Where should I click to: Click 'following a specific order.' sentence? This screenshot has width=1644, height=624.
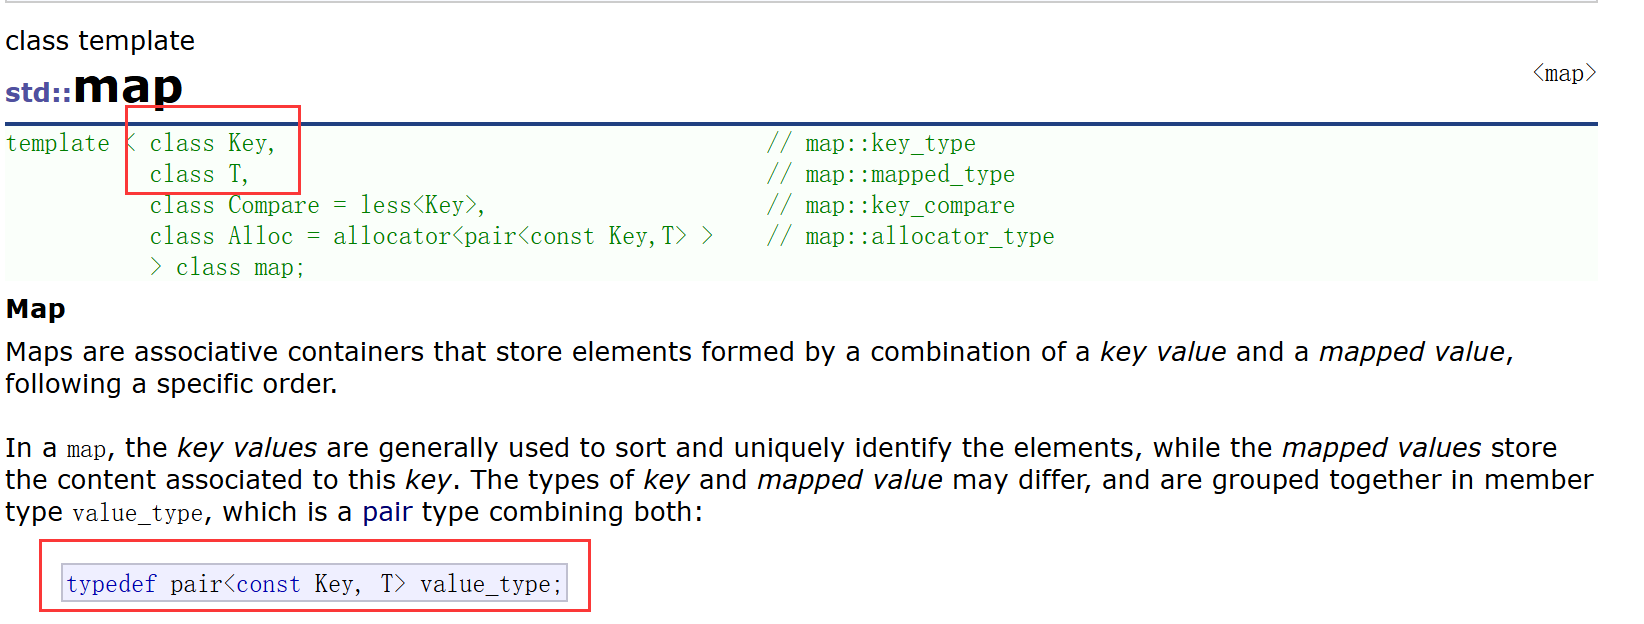pyautogui.click(x=171, y=384)
